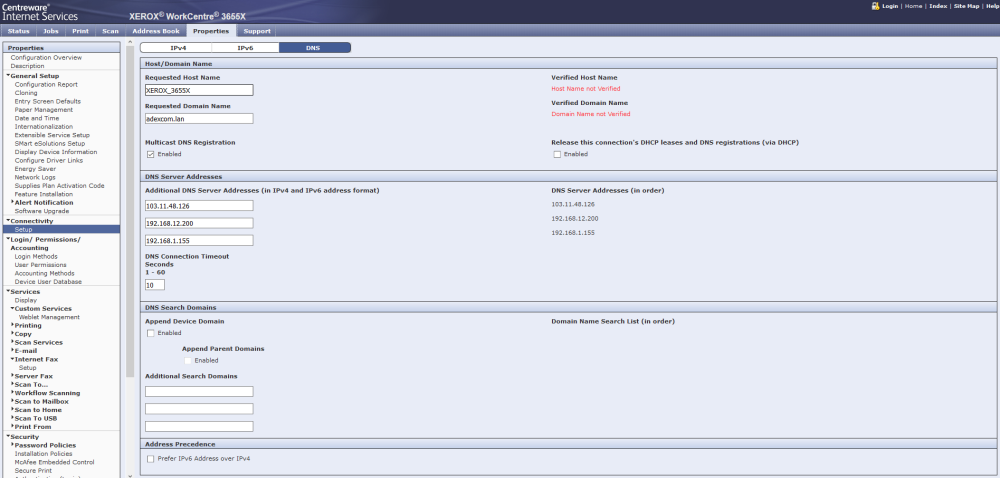Click the lock and key login icon
The height and width of the screenshot is (478, 1000).
(x=875, y=6)
